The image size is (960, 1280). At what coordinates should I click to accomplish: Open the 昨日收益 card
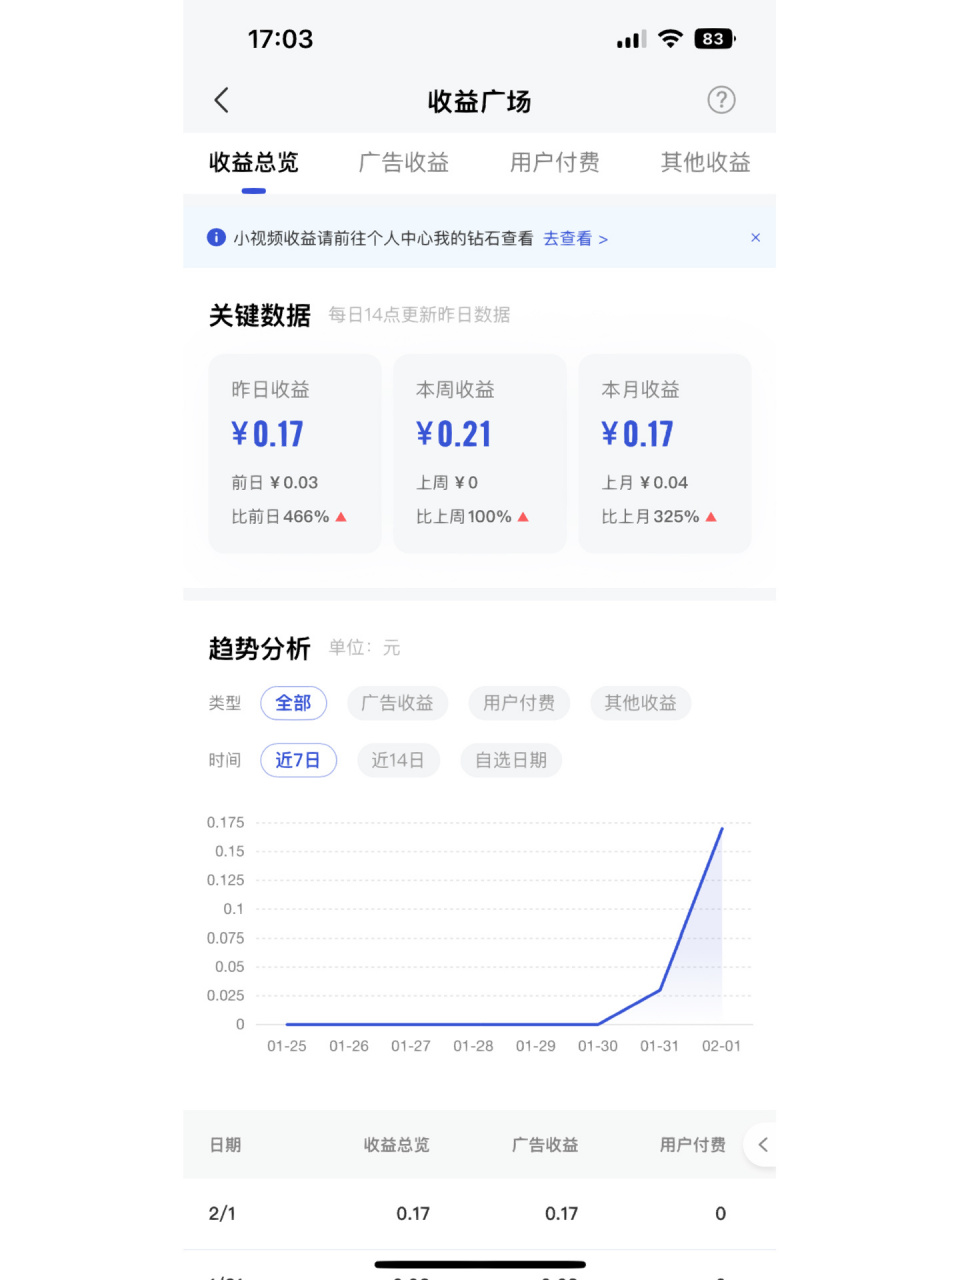point(295,453)
